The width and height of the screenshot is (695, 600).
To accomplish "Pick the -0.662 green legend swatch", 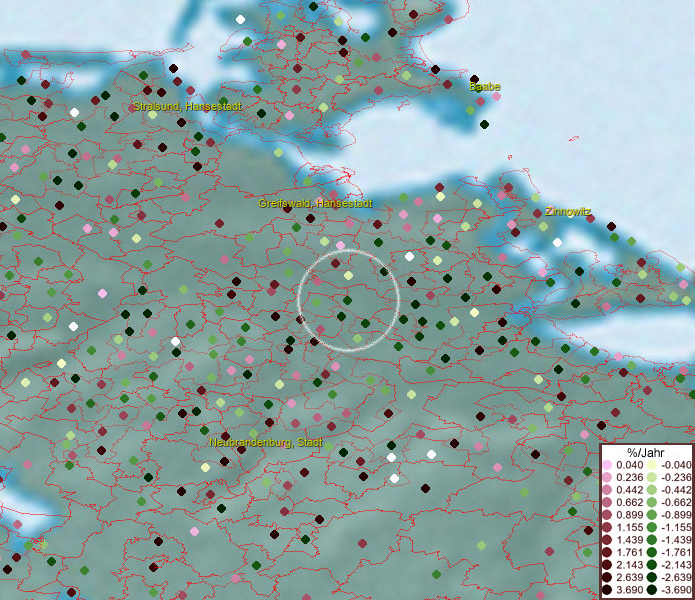I will click(x=652, y=503).
